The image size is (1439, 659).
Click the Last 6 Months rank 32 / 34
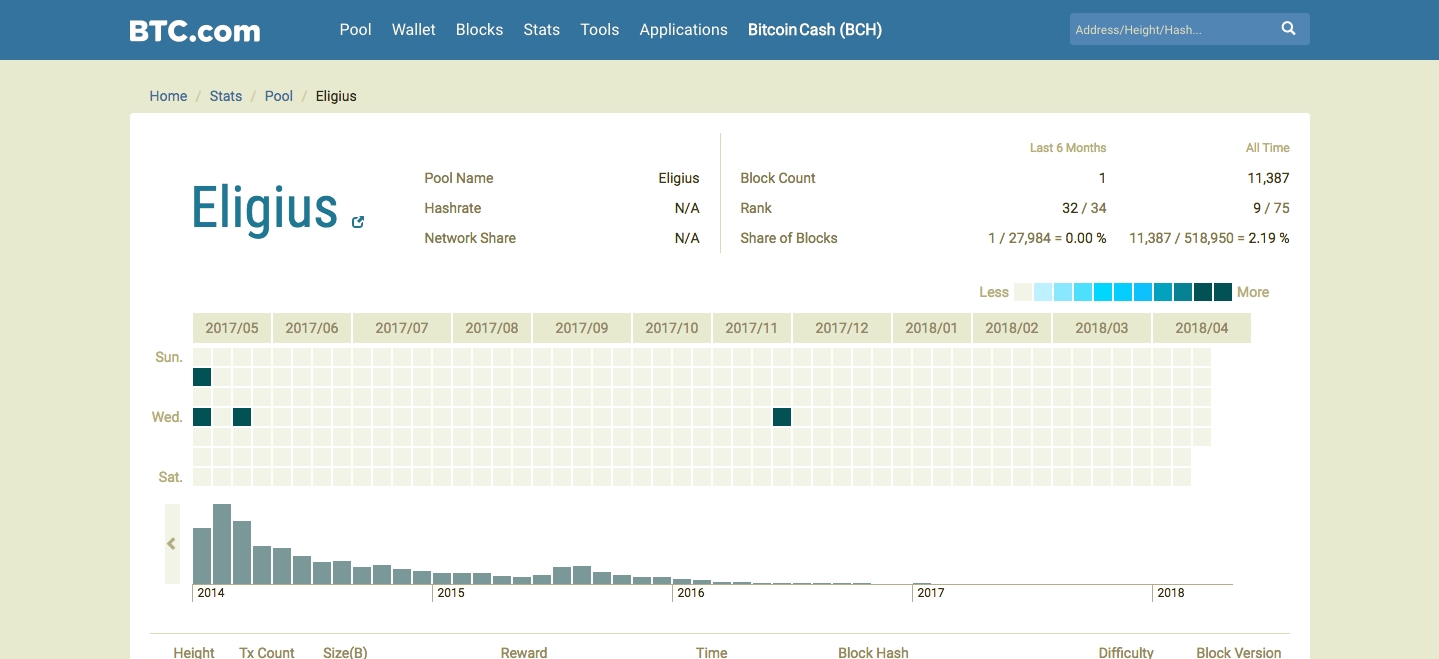(1084, 208)
